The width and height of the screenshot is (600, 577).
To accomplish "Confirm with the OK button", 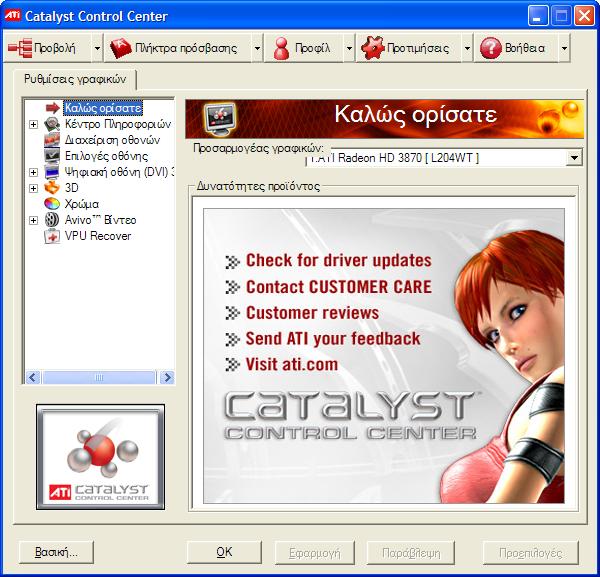I will click(224, 552).
